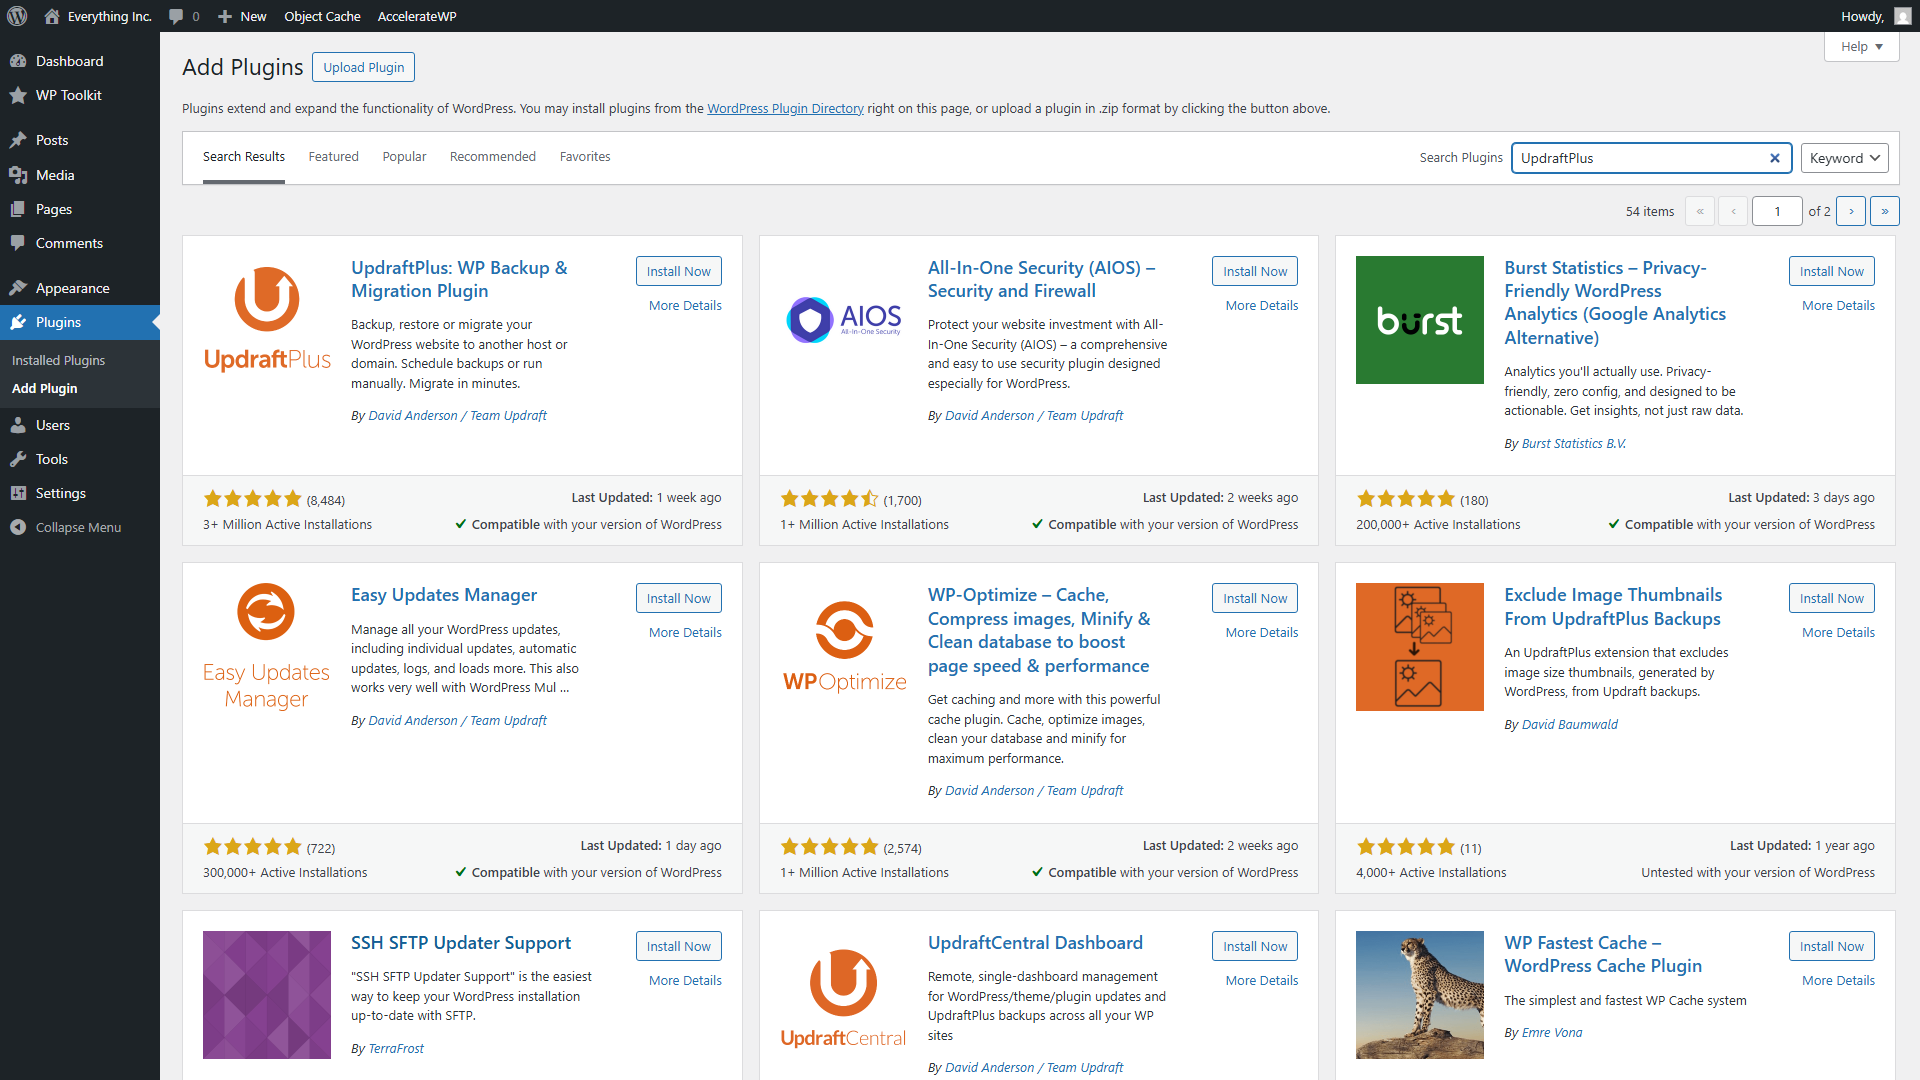The height and width of the screenshot is (1080, 1920).
Task: Click the green Burst plugin logo
Action: tap(1419, 320)
